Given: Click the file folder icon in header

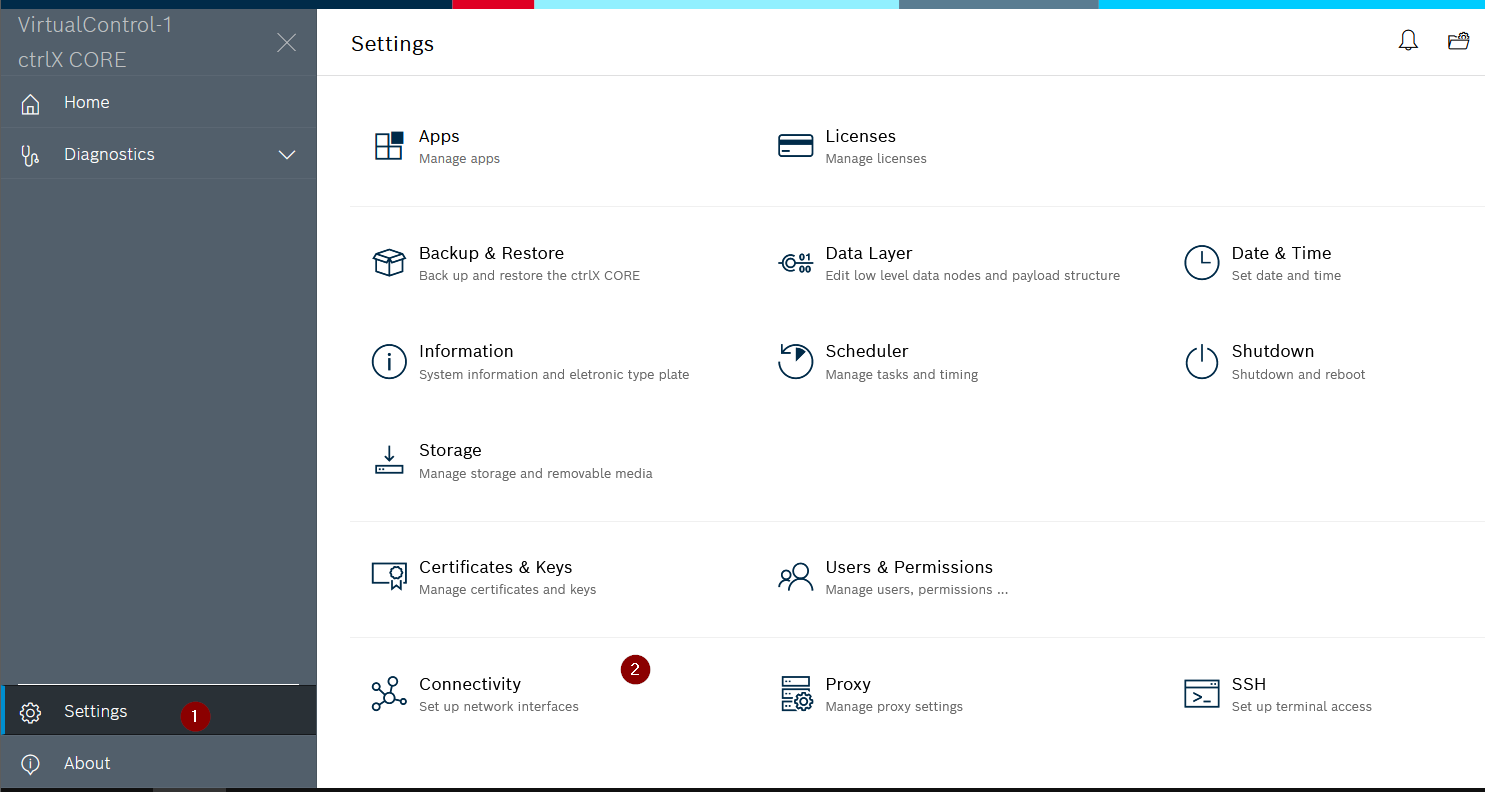Looking at the screenshot, I should click(x=1459, y=41).
